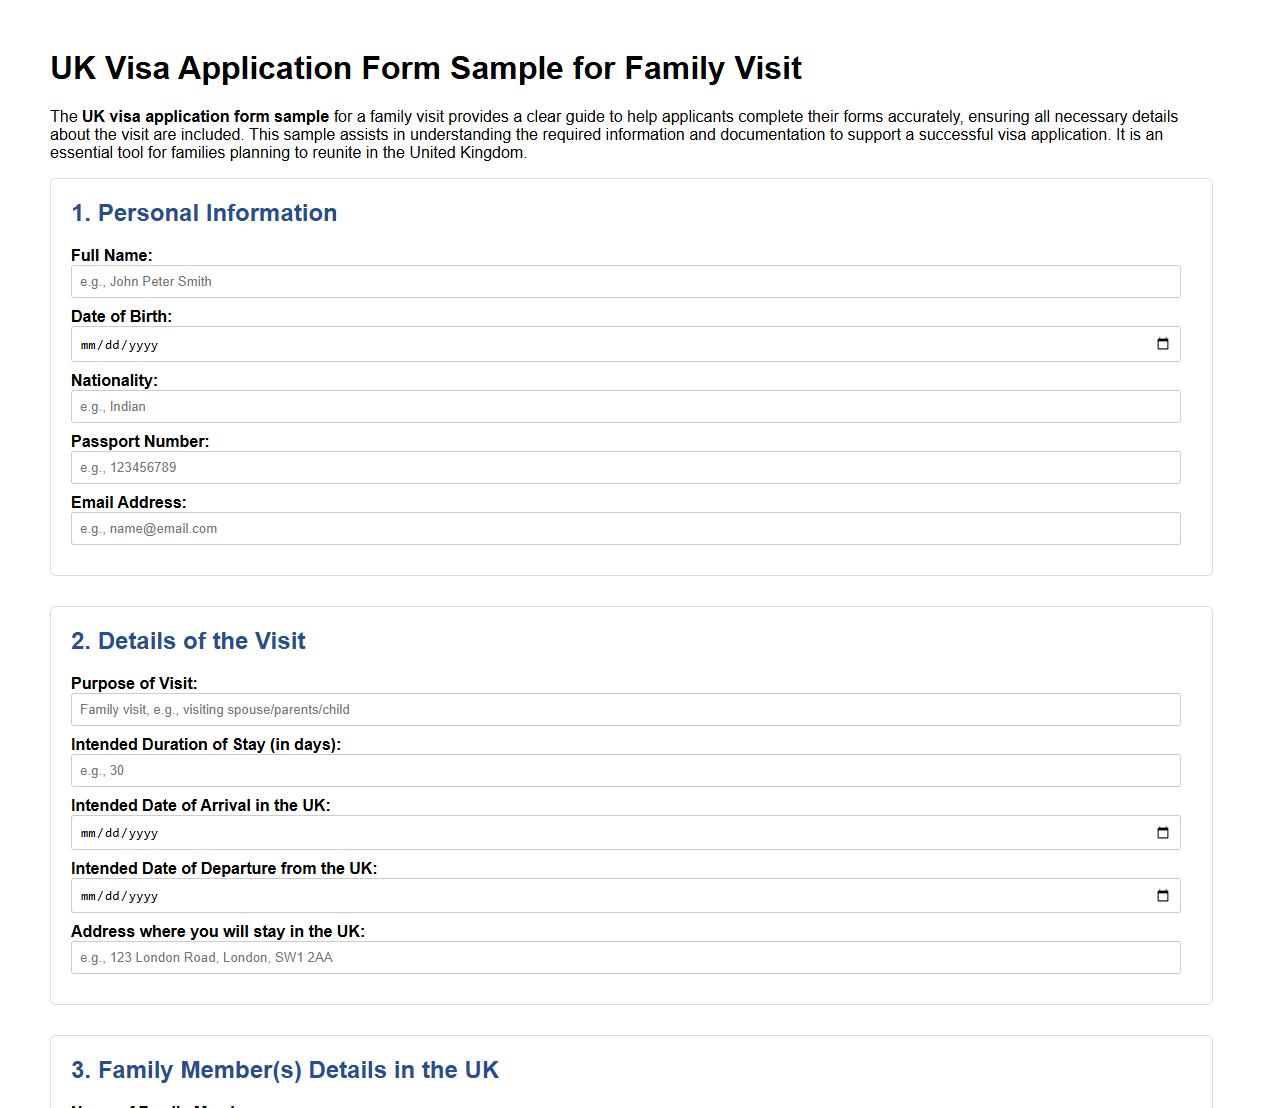Click the Date of Birth label

[121, 316]
